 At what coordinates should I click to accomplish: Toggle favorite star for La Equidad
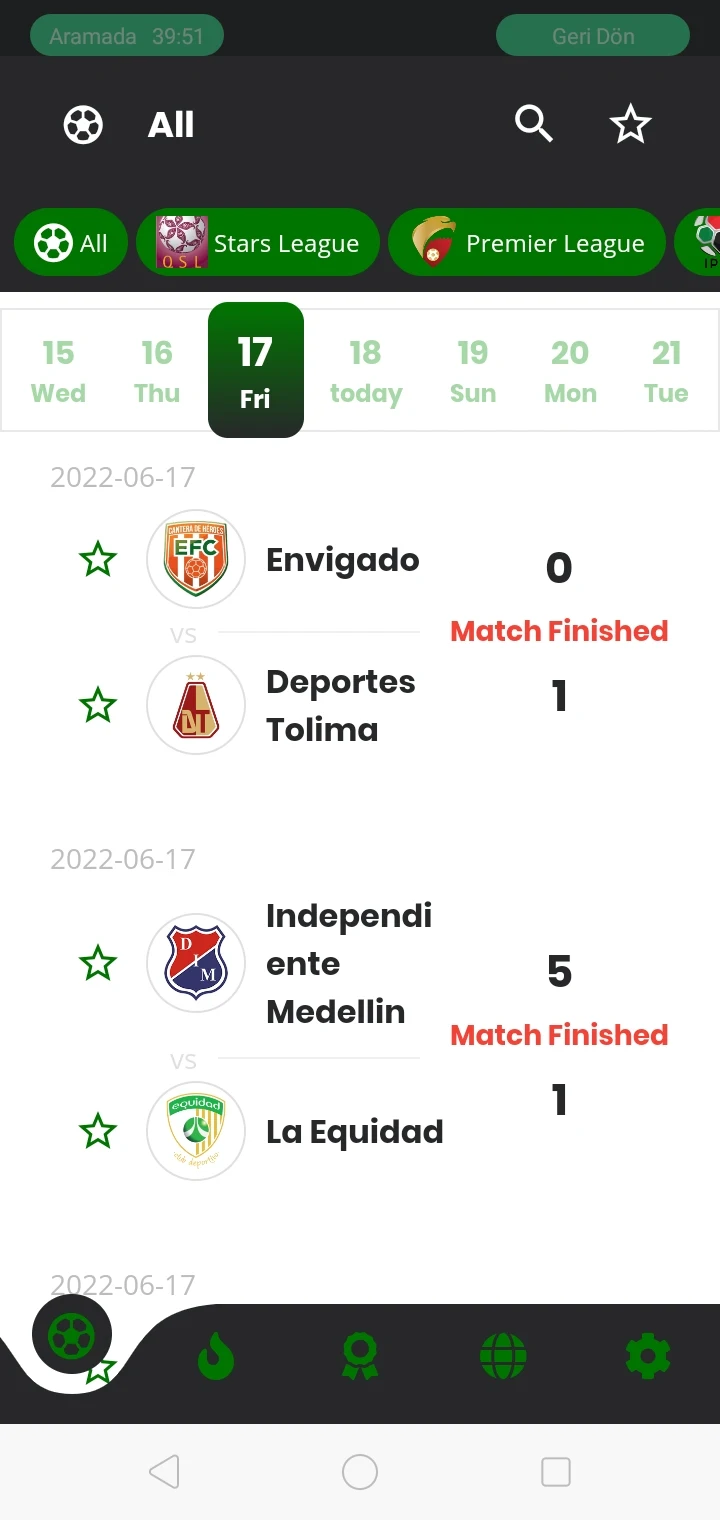[x=98, y=1131]
